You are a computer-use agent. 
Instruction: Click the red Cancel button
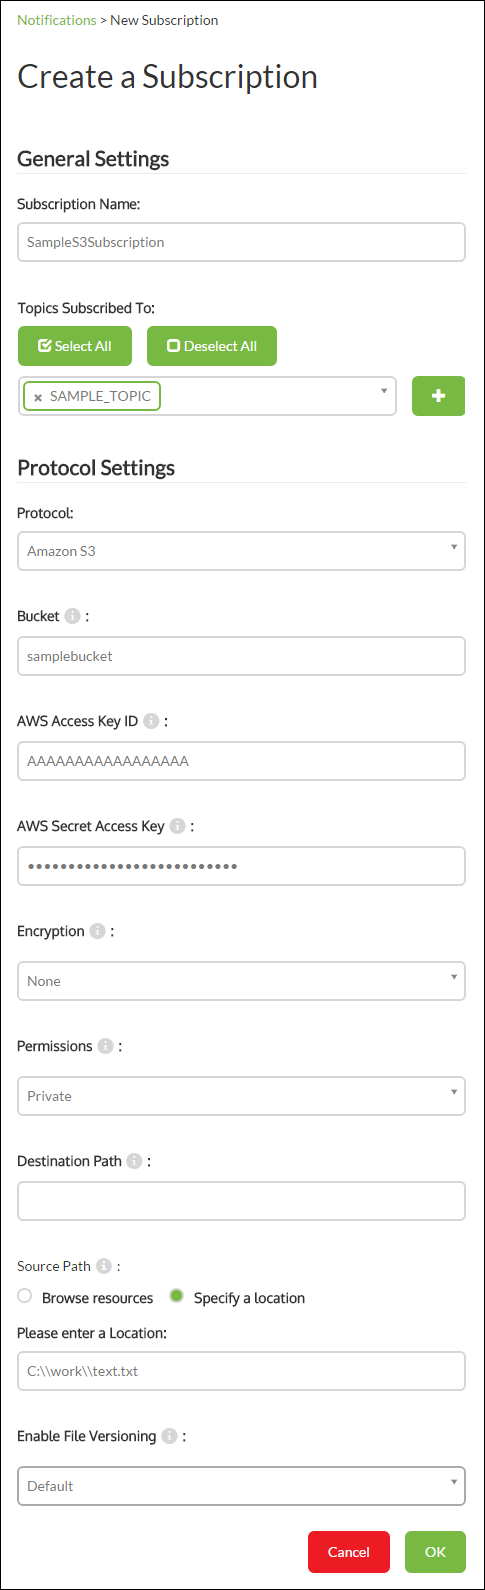coord(349,1552)
